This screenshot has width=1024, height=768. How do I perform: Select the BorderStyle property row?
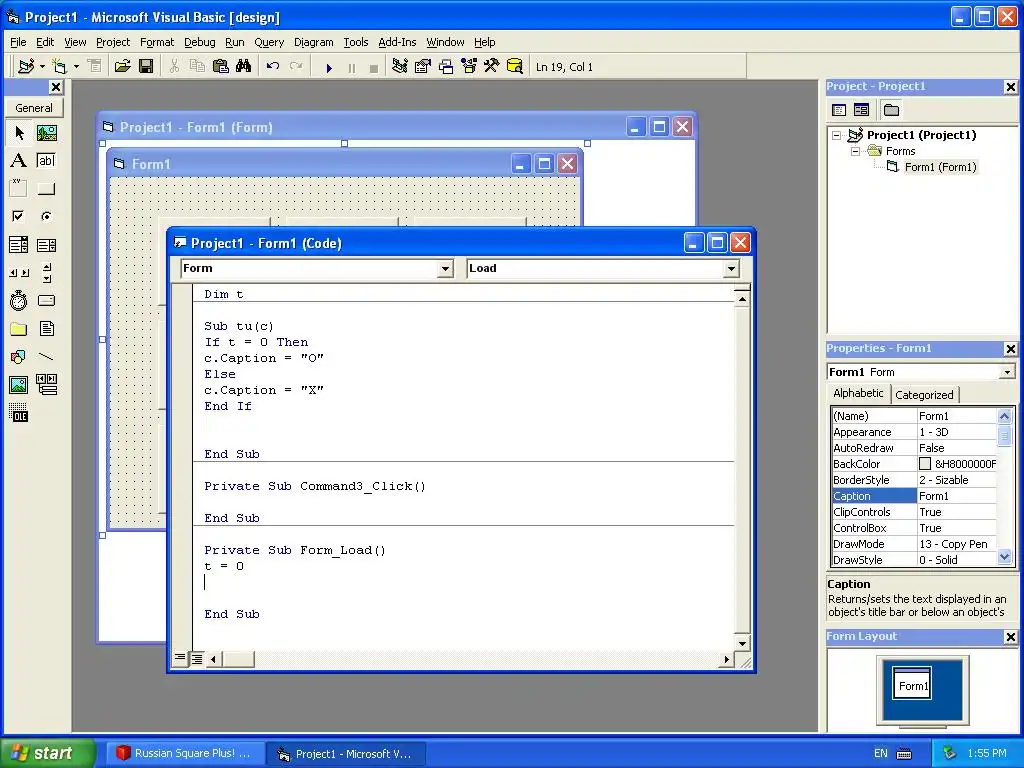[914, 480]
